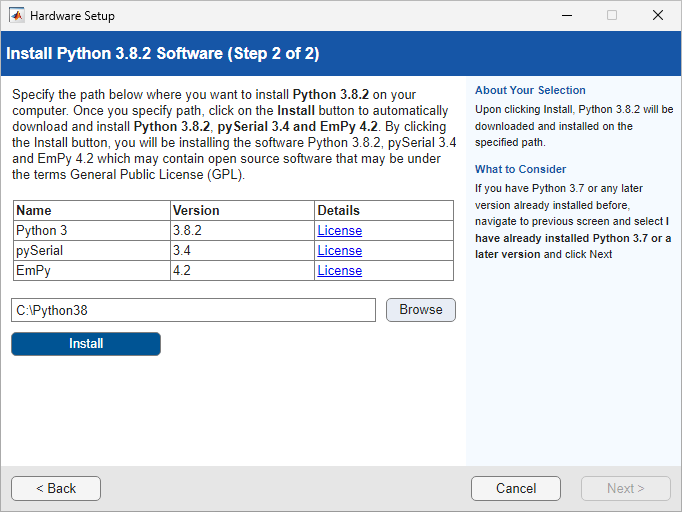Screen dimensions: 682x512
Task: View the EmPy License link
Action: (x=339, y=271)
